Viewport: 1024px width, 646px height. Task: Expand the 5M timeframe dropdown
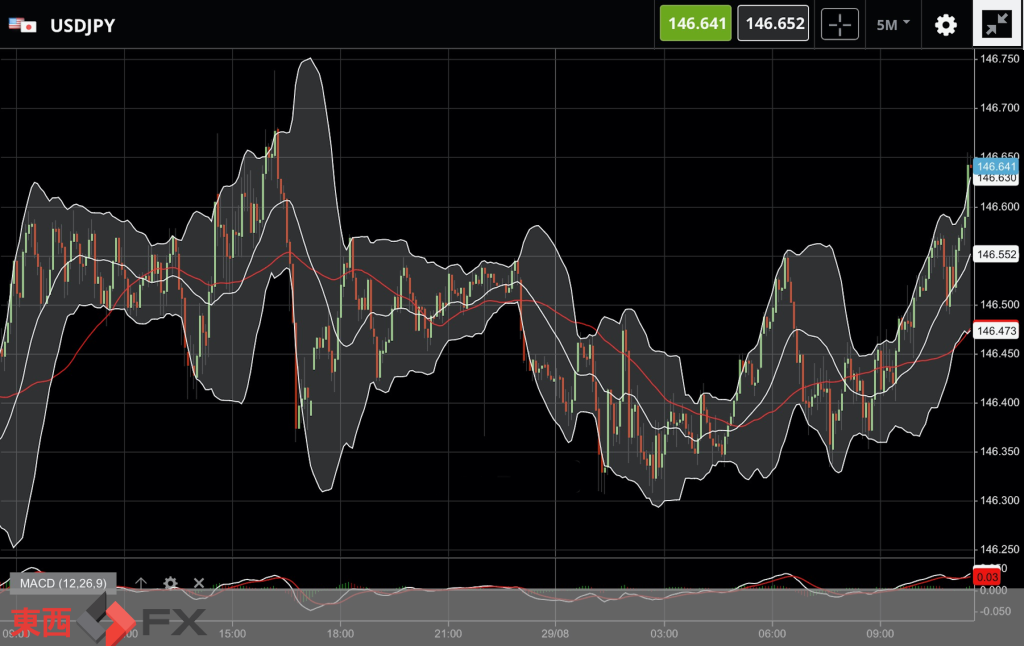[x=893, y=24]
